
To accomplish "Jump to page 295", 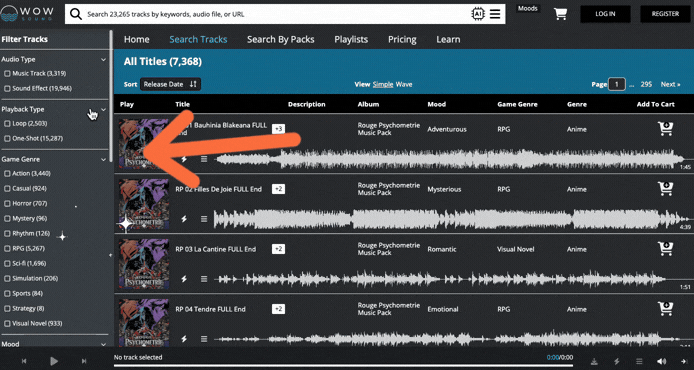I will (x=646, y=84).
